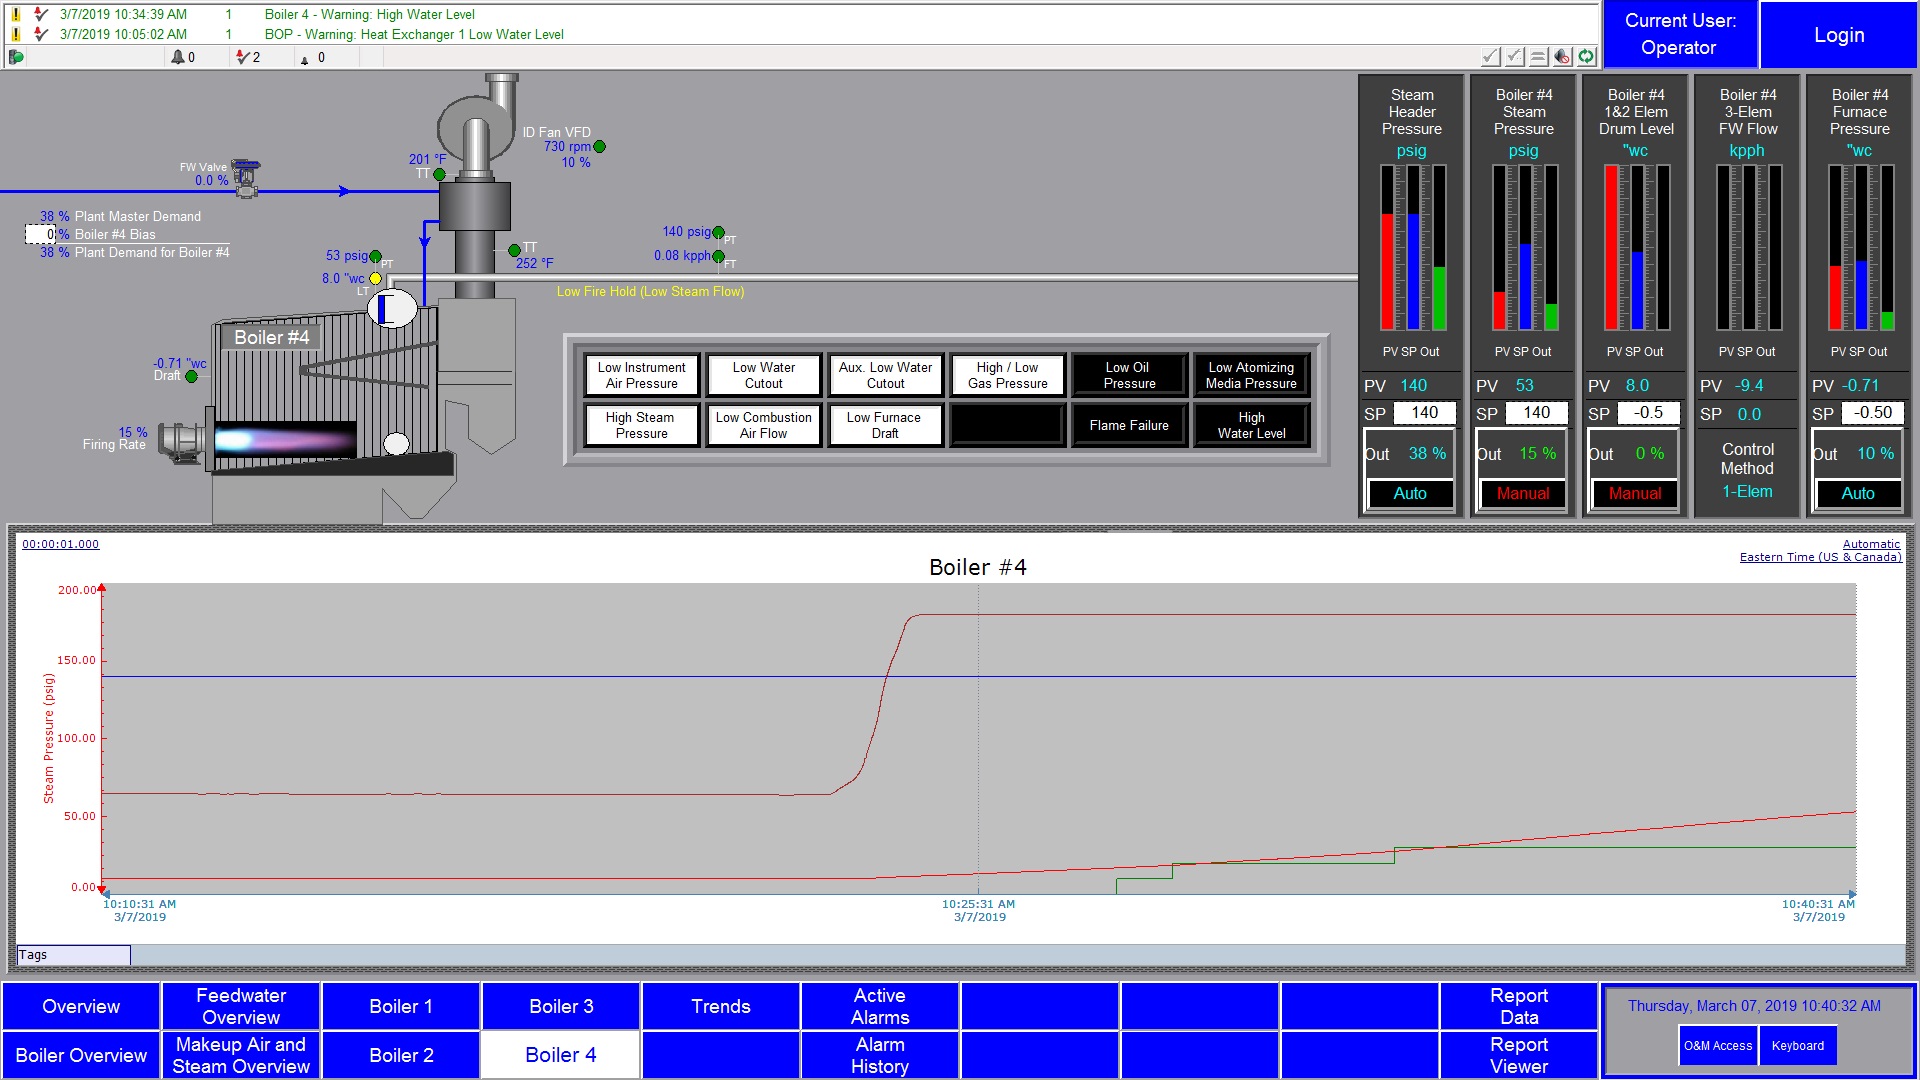Toggle Furnace Pressure Auto mode button
The height and width of the screenshot is (1080, 1920).
point(1858,493)
